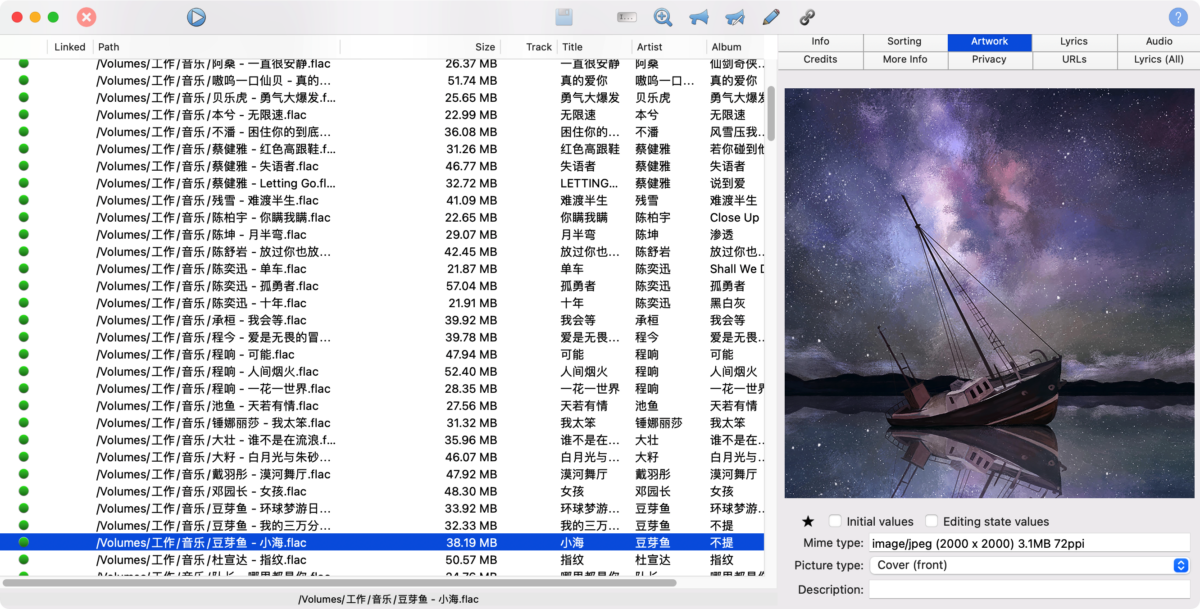Sort by the Artist column header

[669, 47]
